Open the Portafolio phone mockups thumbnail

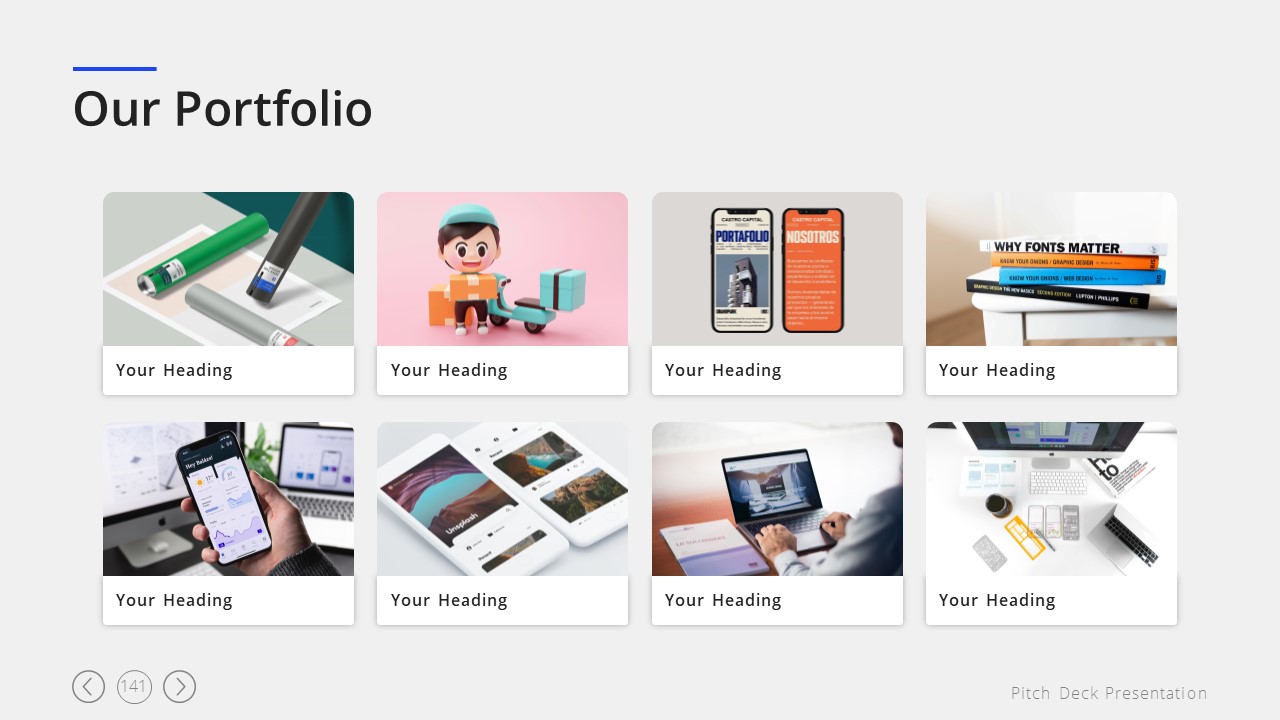(777, 269)
